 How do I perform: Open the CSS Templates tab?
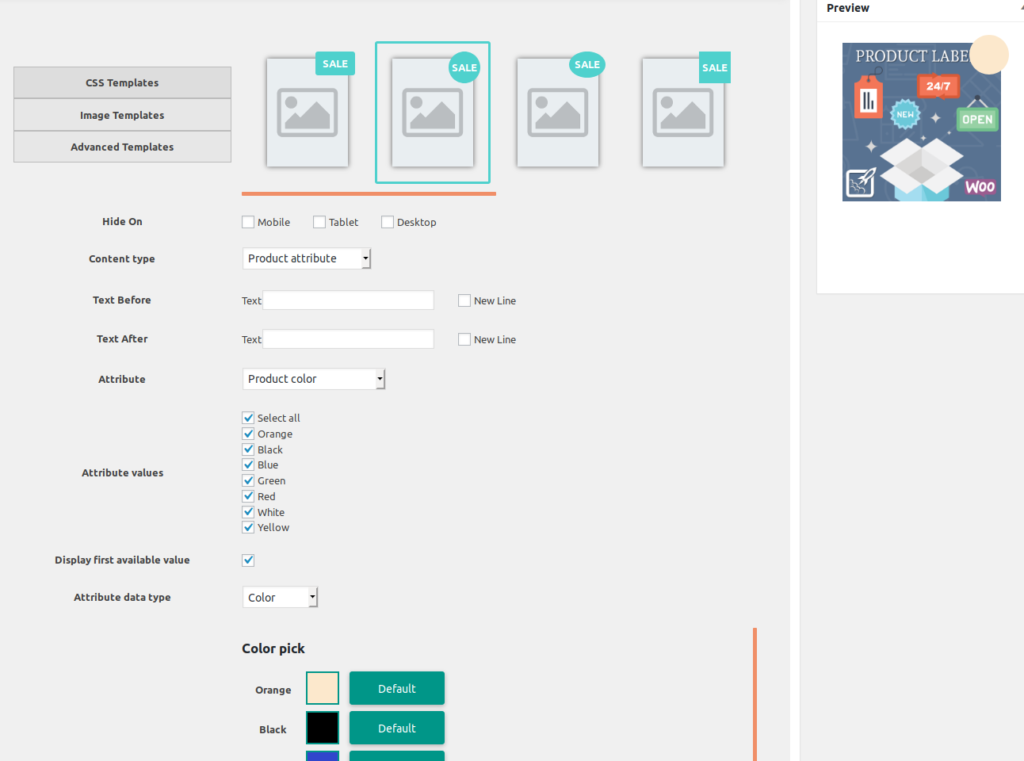122,83
